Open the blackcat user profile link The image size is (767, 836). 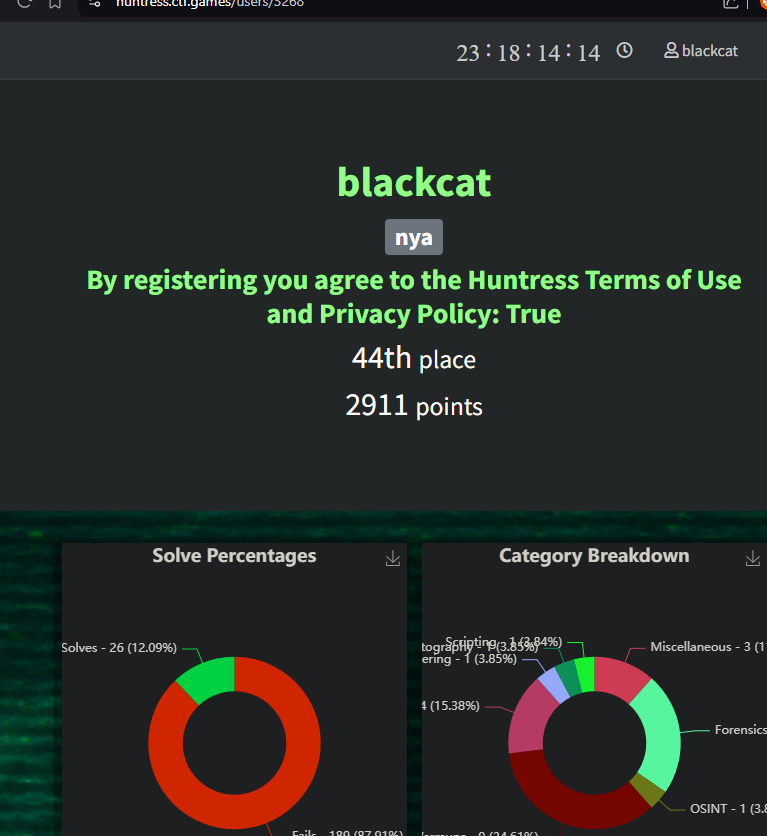coord(700,51)
